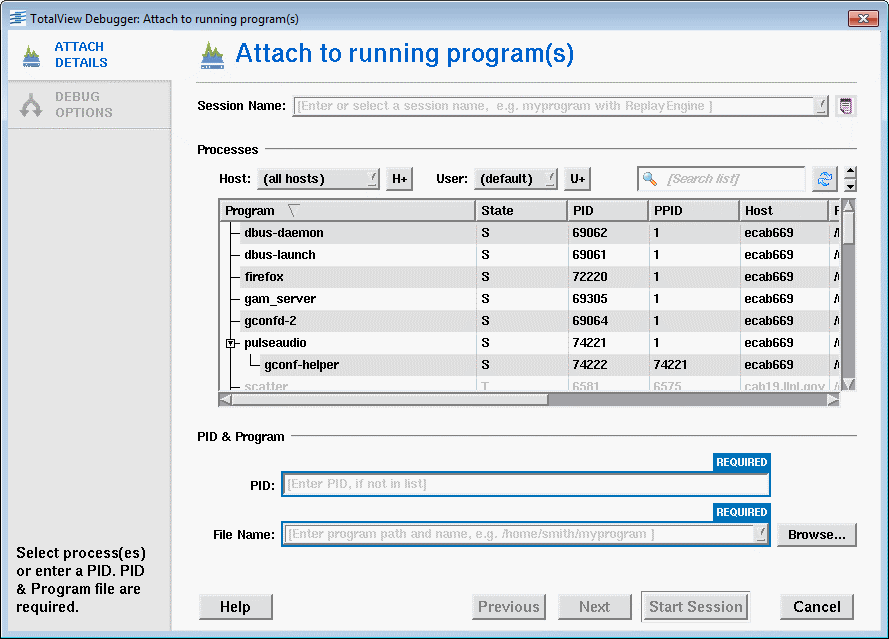Close the TotalView Debugger window

pyautogui.click(x=863, y=18)
